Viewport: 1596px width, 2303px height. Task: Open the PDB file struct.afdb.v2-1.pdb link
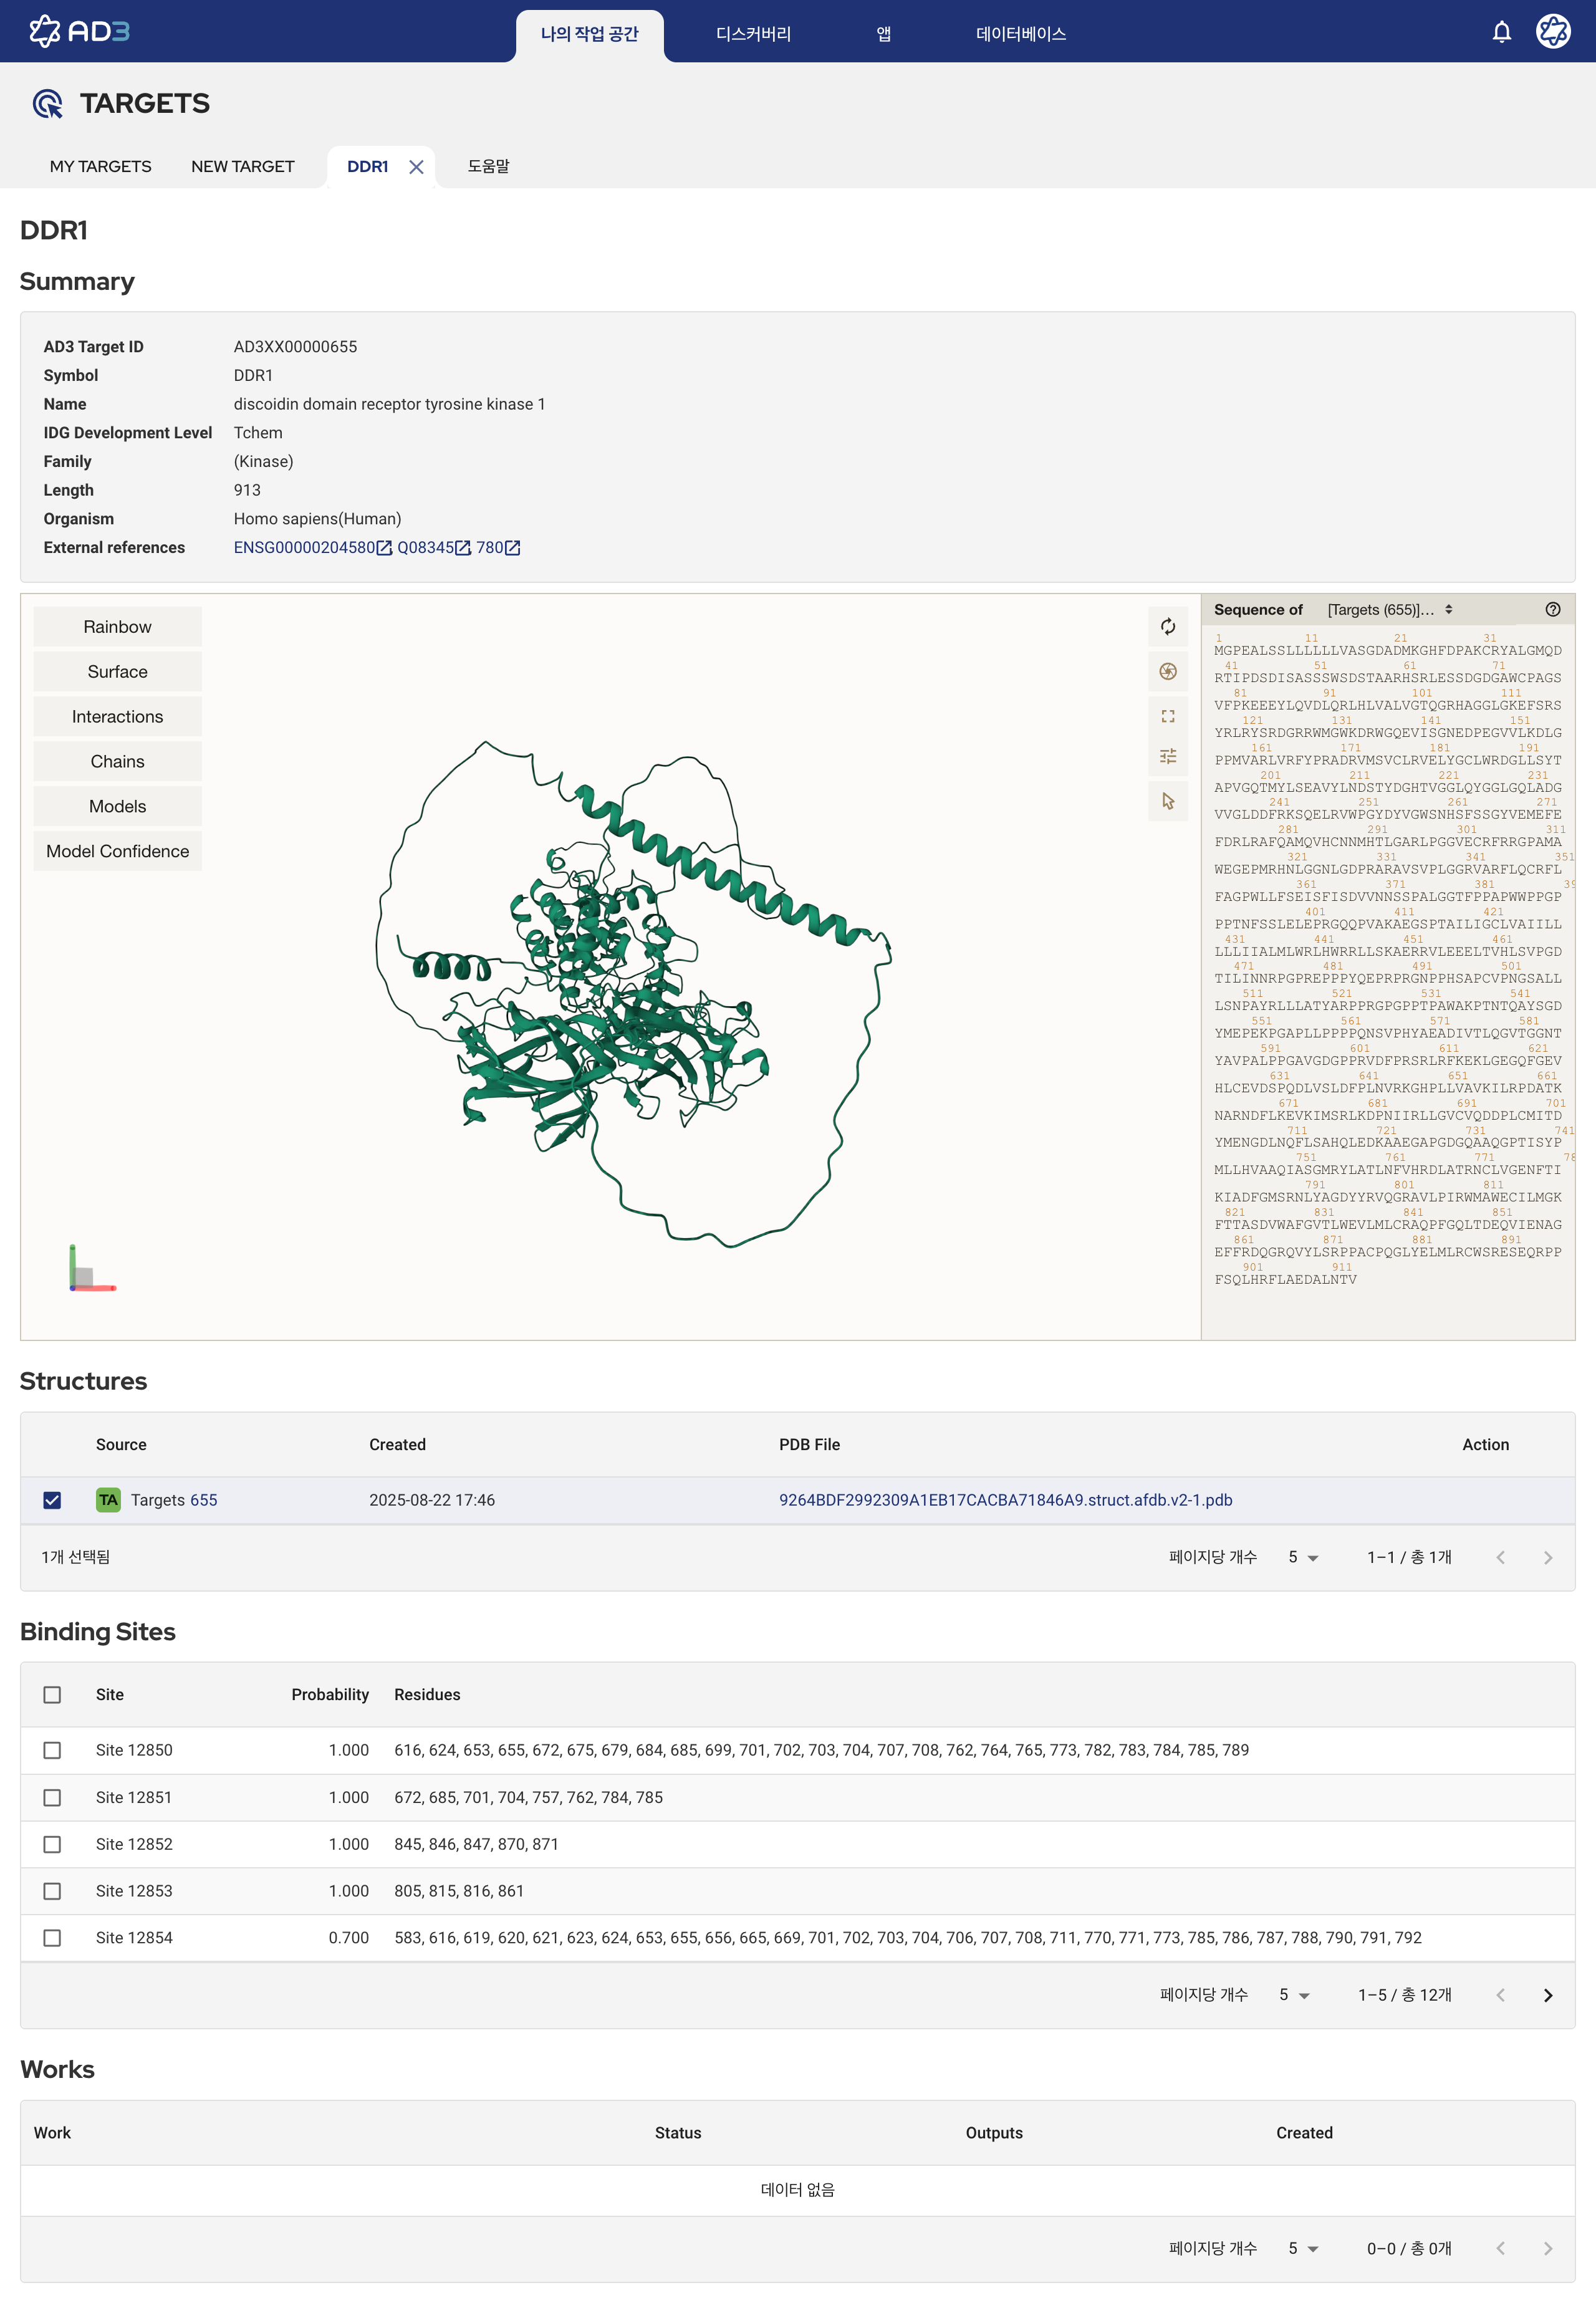pyautogui.click(x=1005, y=1500)
